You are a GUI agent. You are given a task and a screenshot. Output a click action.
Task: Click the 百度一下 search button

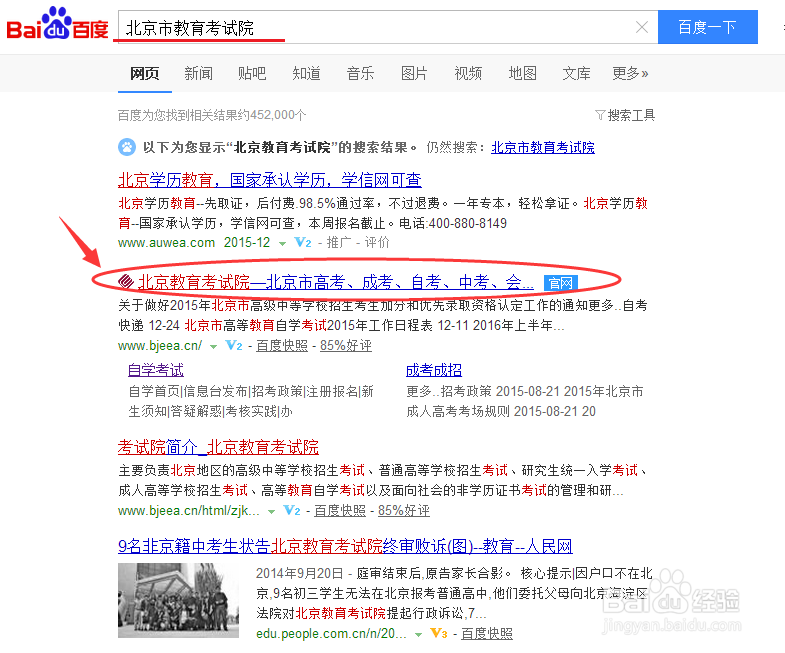click(707, 27)
